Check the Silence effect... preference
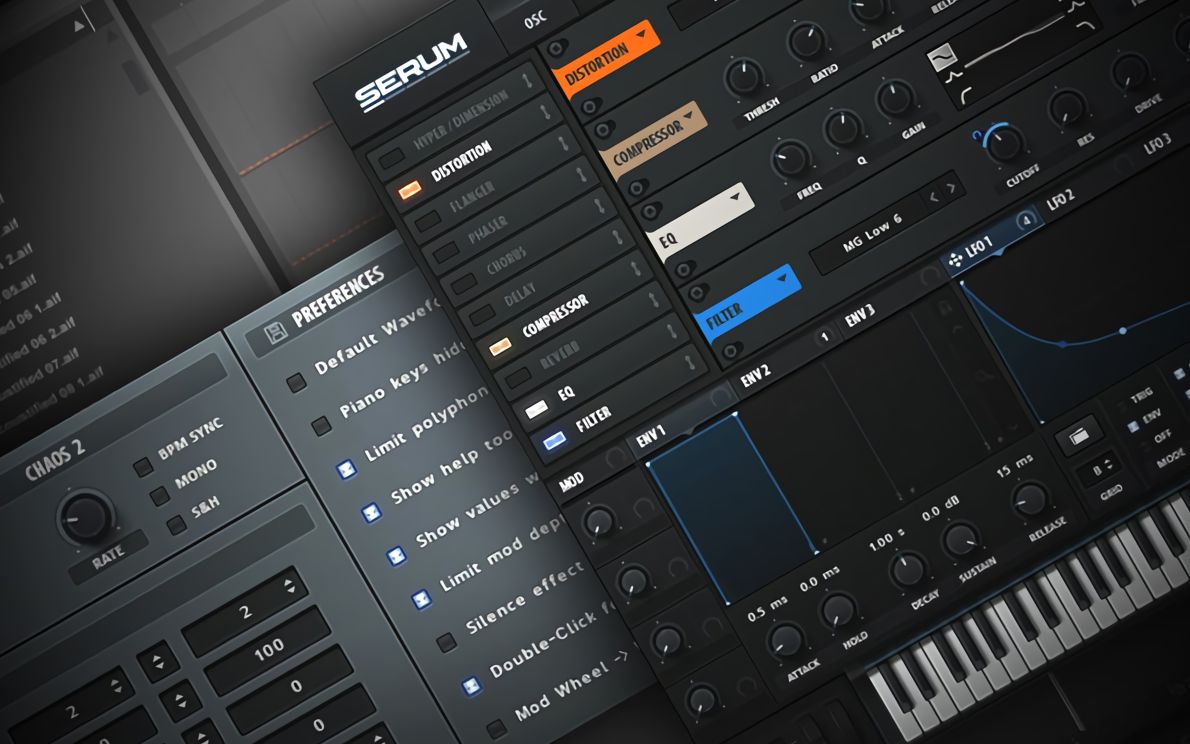The height and width of the screenshot is (744, 1190). pyautogui.click(x=447, y=643)
